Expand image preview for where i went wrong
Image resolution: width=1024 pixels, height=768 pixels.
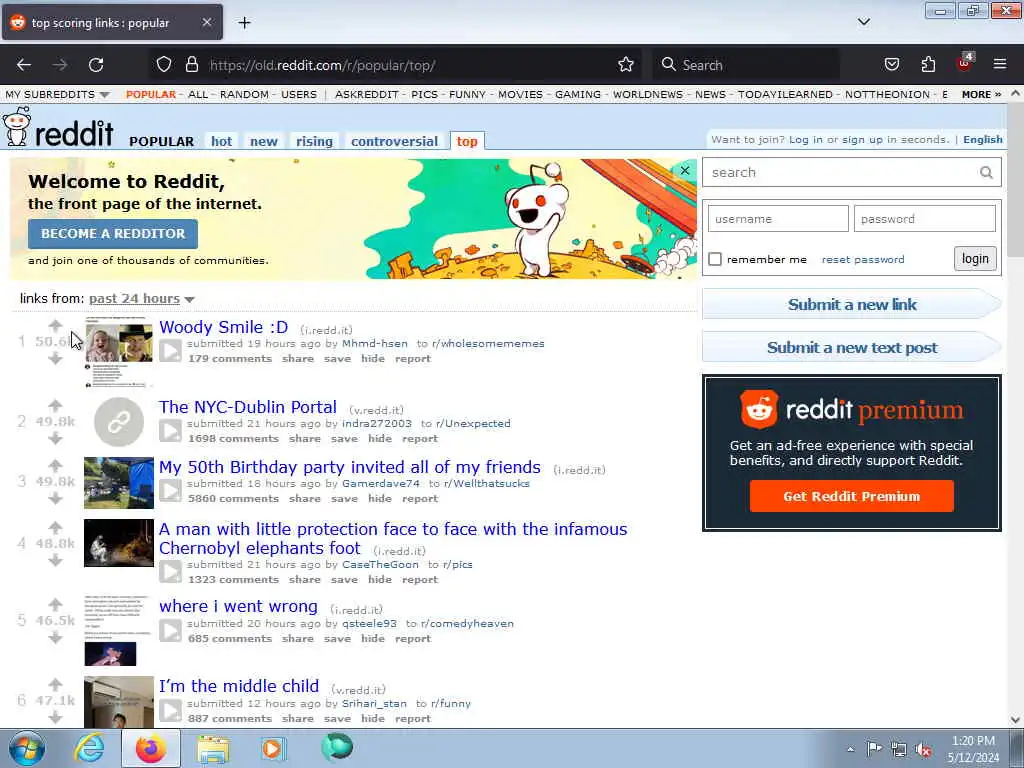170,631
